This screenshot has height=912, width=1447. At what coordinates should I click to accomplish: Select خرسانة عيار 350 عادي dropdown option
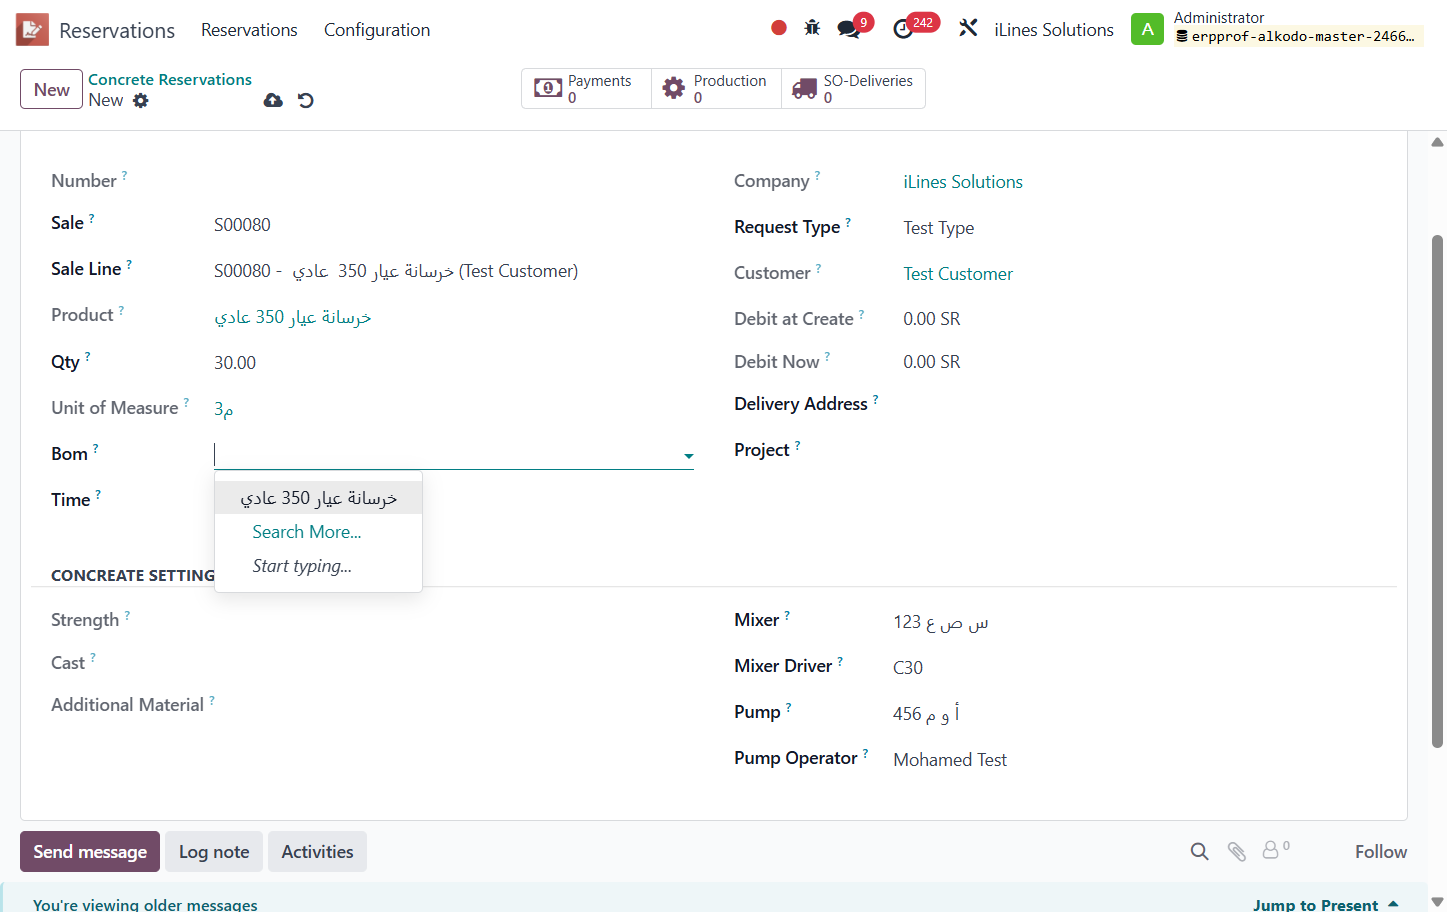pyautogui.click(x=319, y=498)
